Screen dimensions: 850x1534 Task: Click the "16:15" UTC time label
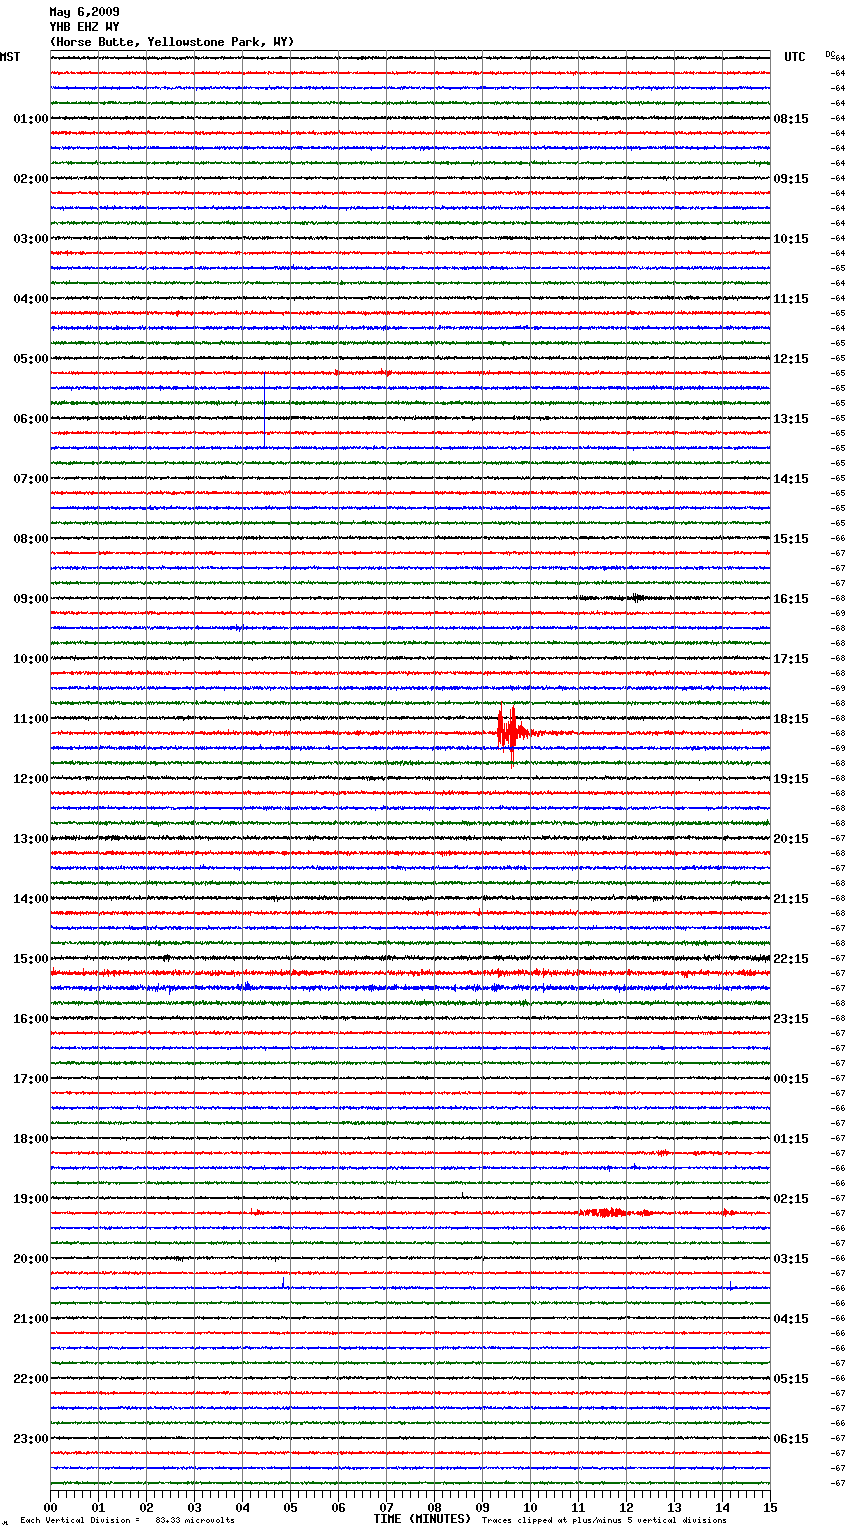pyautogui.click(x=791, y=599)
